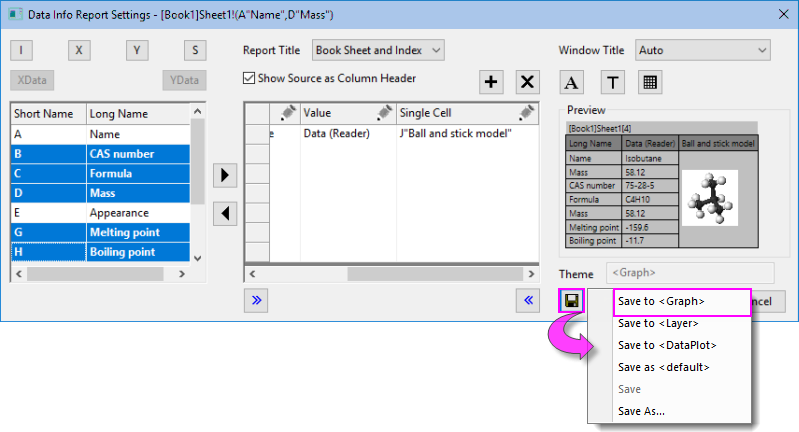
Task: Open the Report Title dropdown
Action: pos(378,50)
